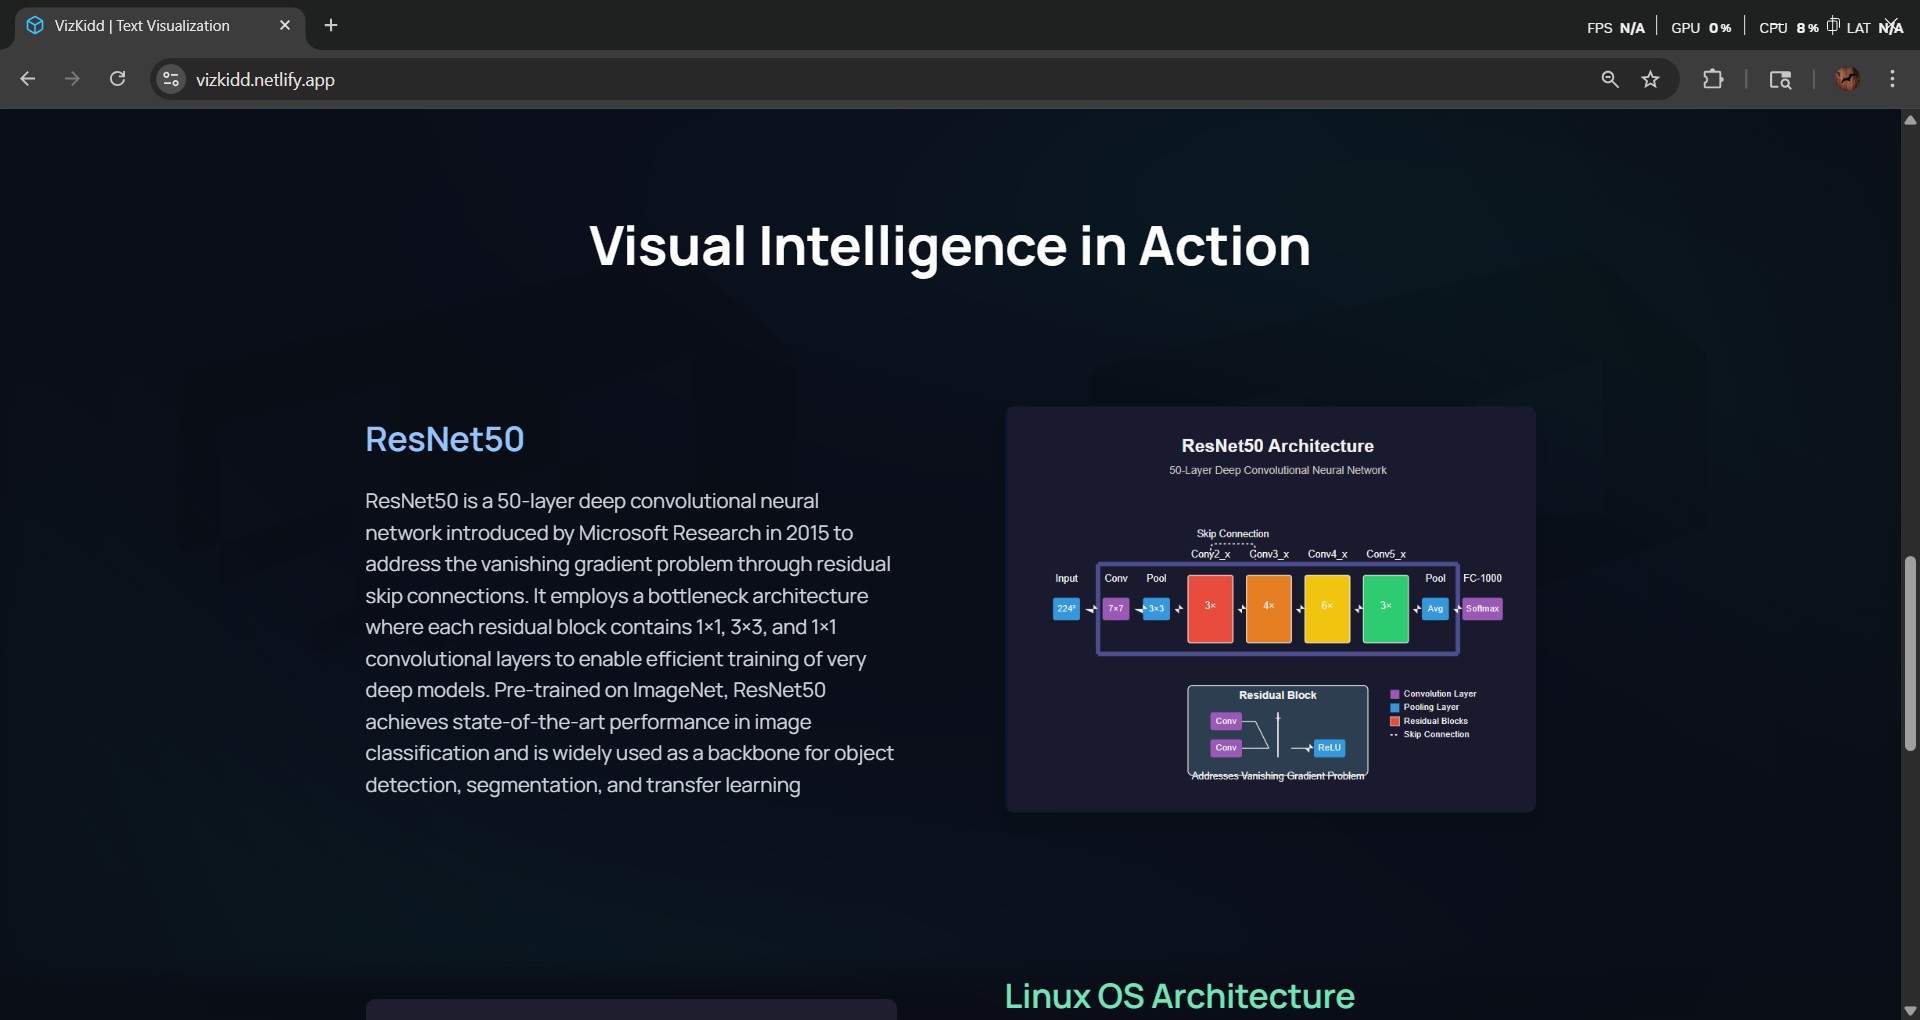Viewport: 1920px width, 1020px height.
Task: Click the "50-Layer Deep Convolutional Neural Network" subtitle
Action: click(1278, 470)
